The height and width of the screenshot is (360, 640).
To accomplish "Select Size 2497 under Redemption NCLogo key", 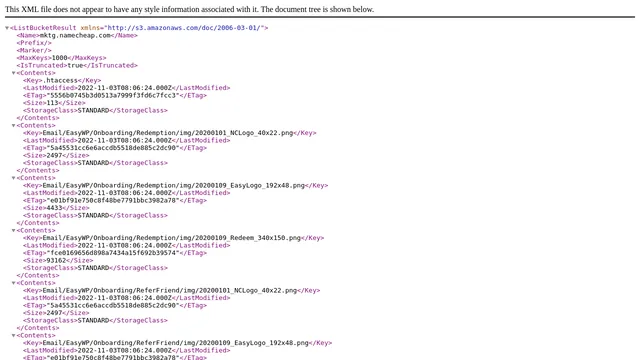I will point(54,156).
